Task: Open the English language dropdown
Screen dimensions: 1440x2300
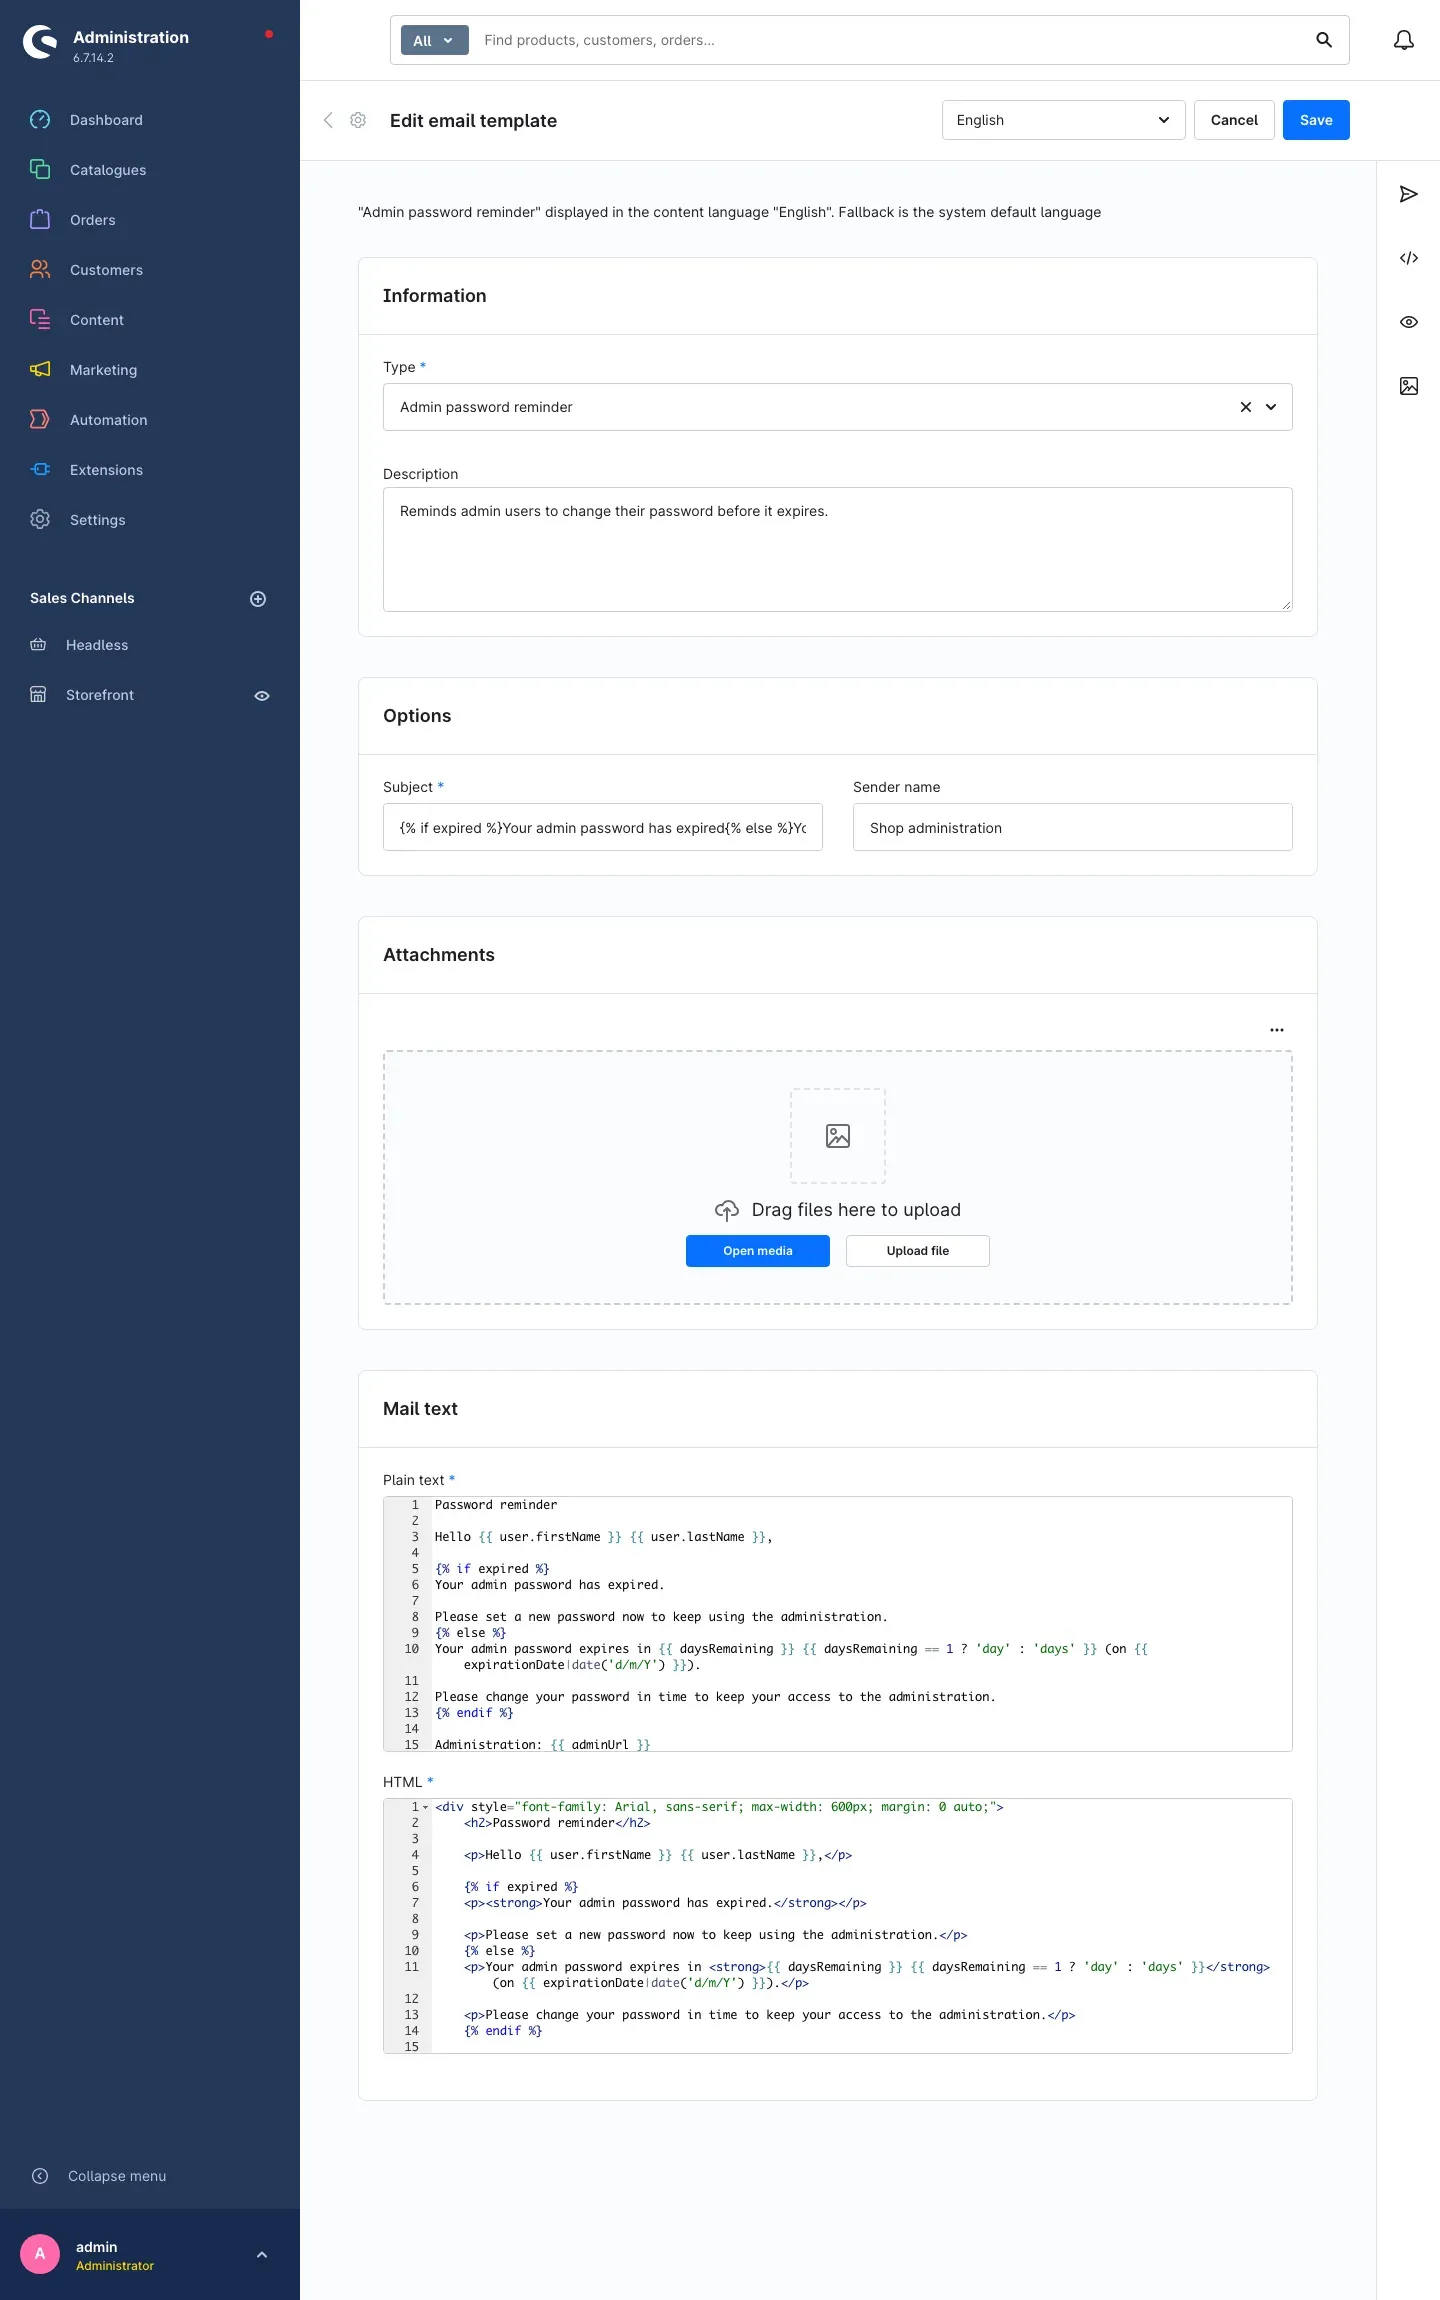Action: point(1064,120)
